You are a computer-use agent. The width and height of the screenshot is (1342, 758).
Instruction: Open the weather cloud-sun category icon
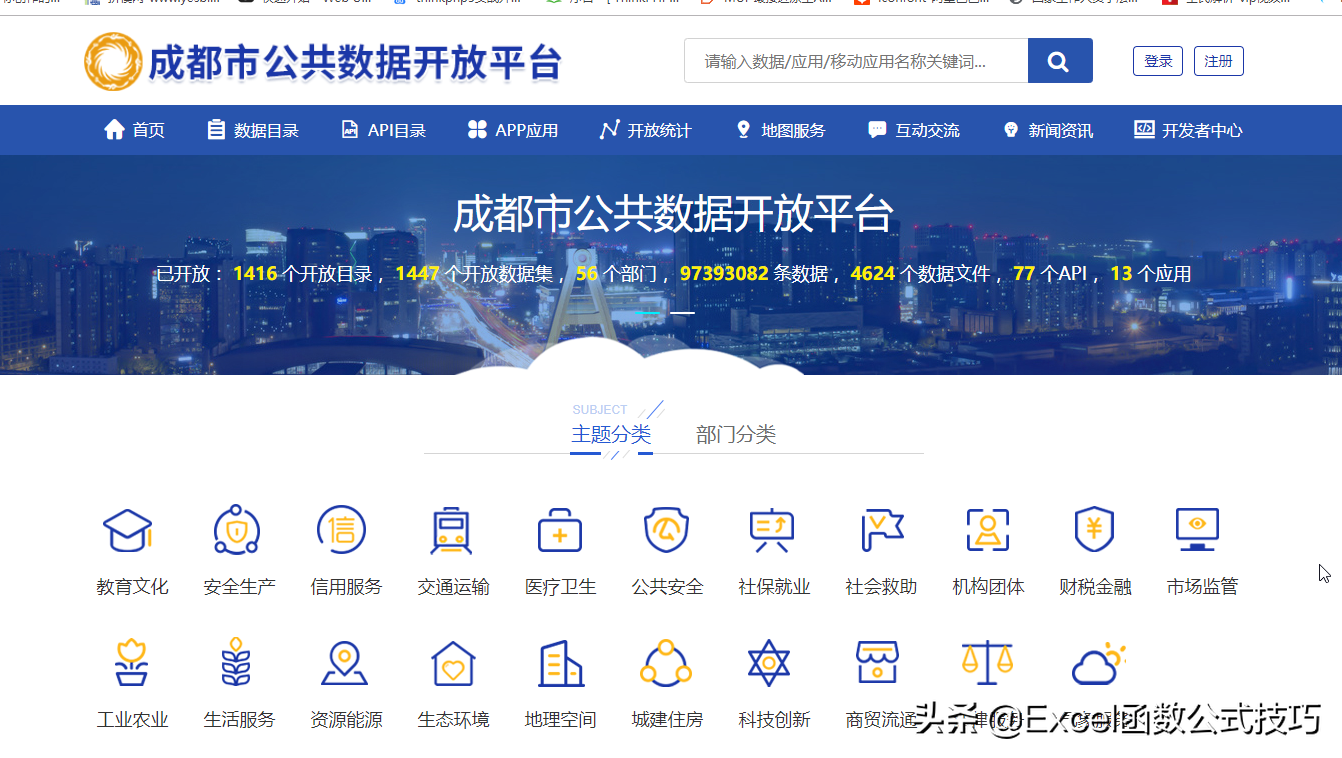point(1098,663)
